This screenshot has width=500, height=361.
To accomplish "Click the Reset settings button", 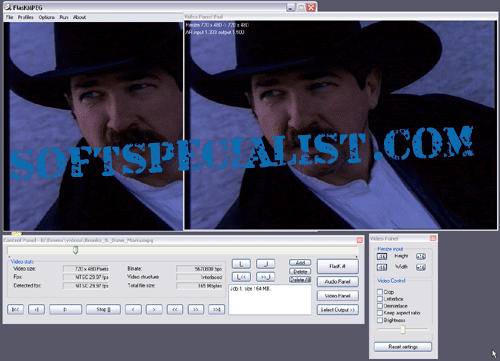I will (403, 347).
